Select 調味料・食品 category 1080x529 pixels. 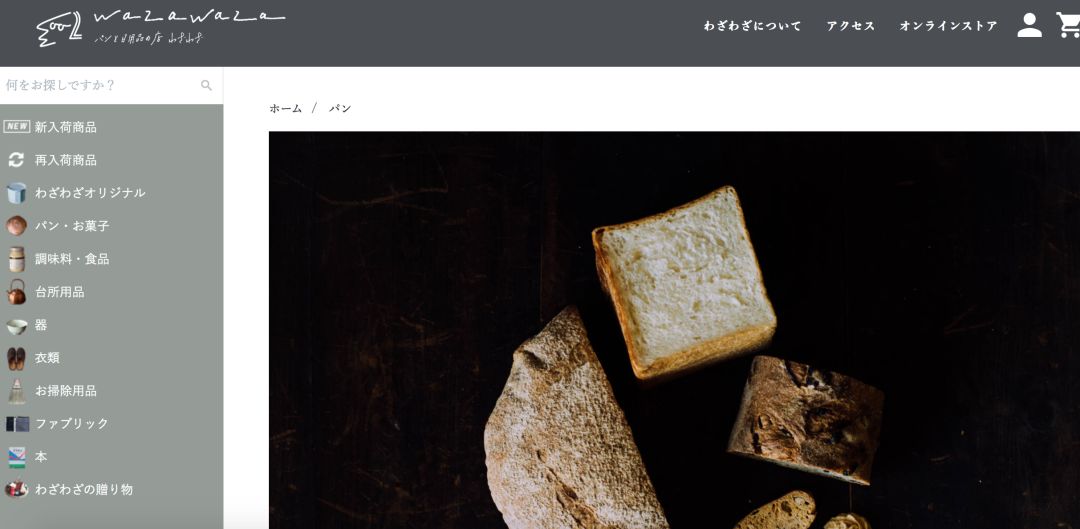(x=72, y=259)
